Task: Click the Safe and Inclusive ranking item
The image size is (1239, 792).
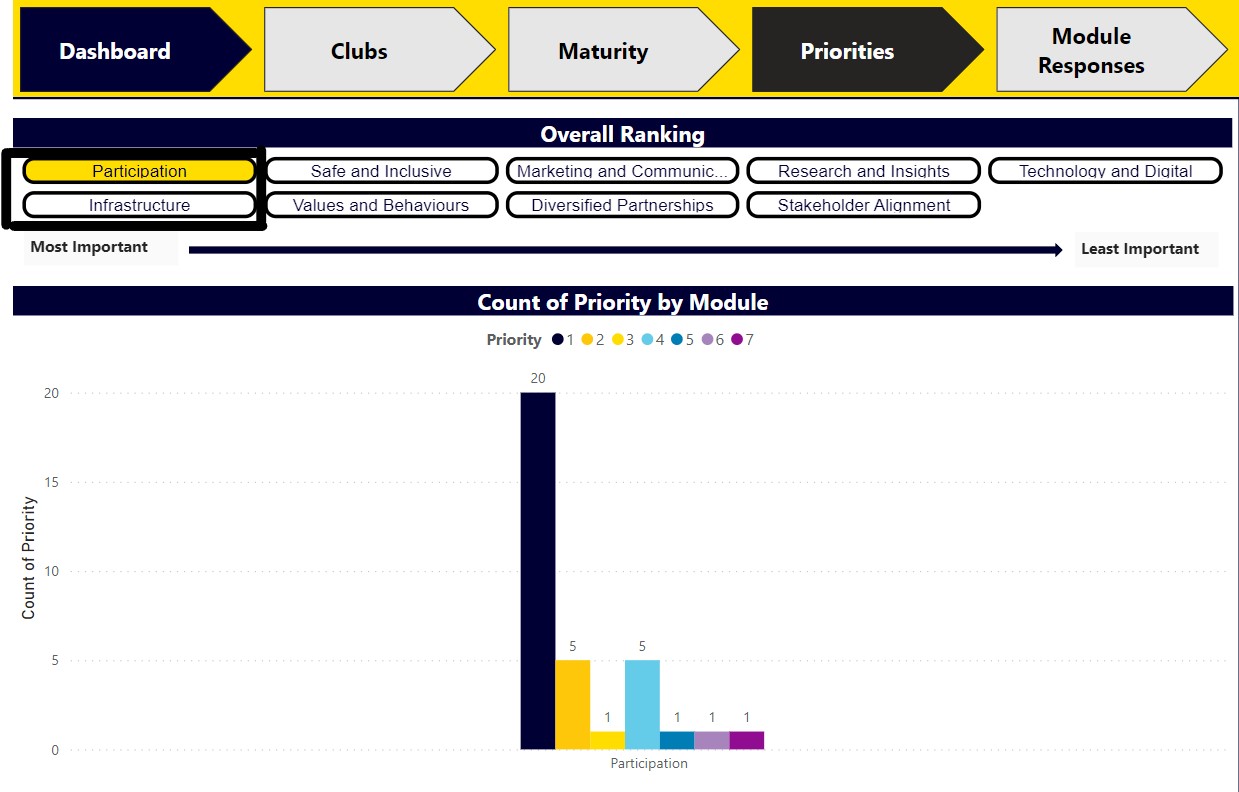Action: pos(380,171)
